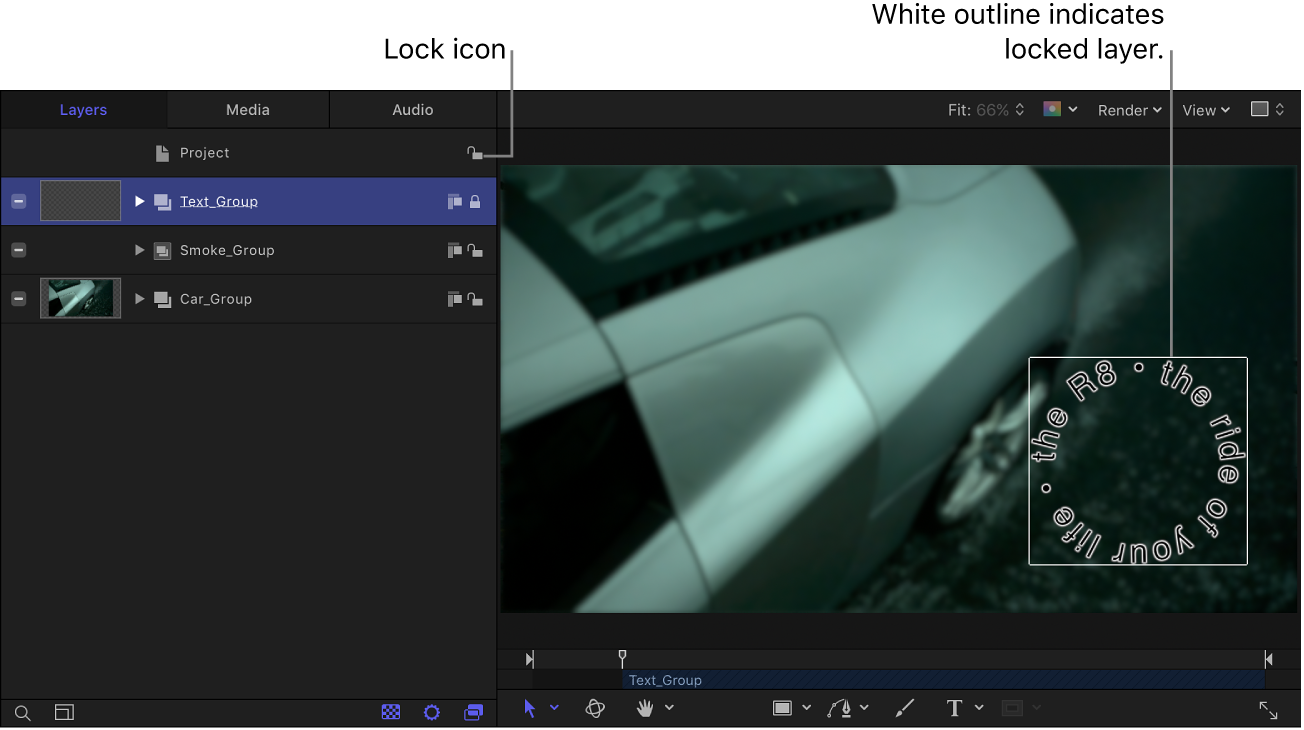Image resolution: width=1304 pixels, height=730 pixels.
Task: Switch to the Media tab
Action: (248, 110)
